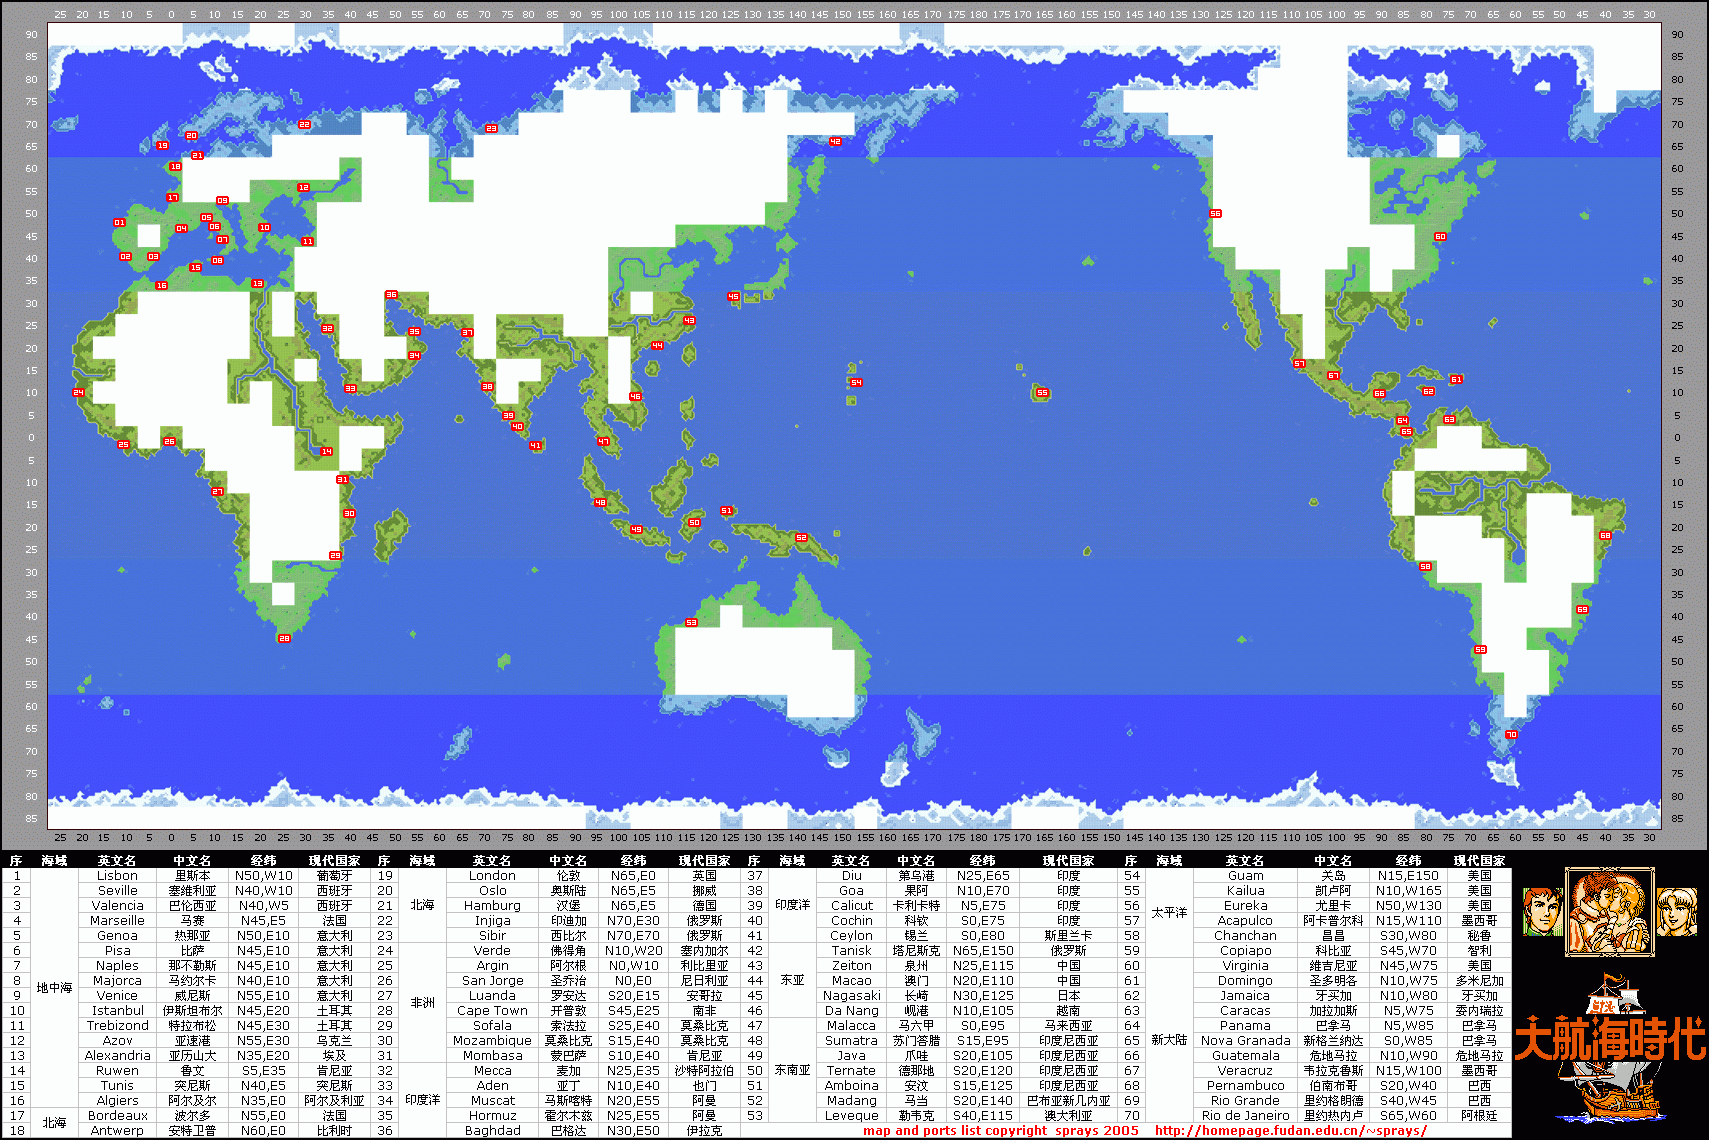This screenshot has height=1140, width=1709.
Task: Click the right blonde character portrait
Action: 1676,912
